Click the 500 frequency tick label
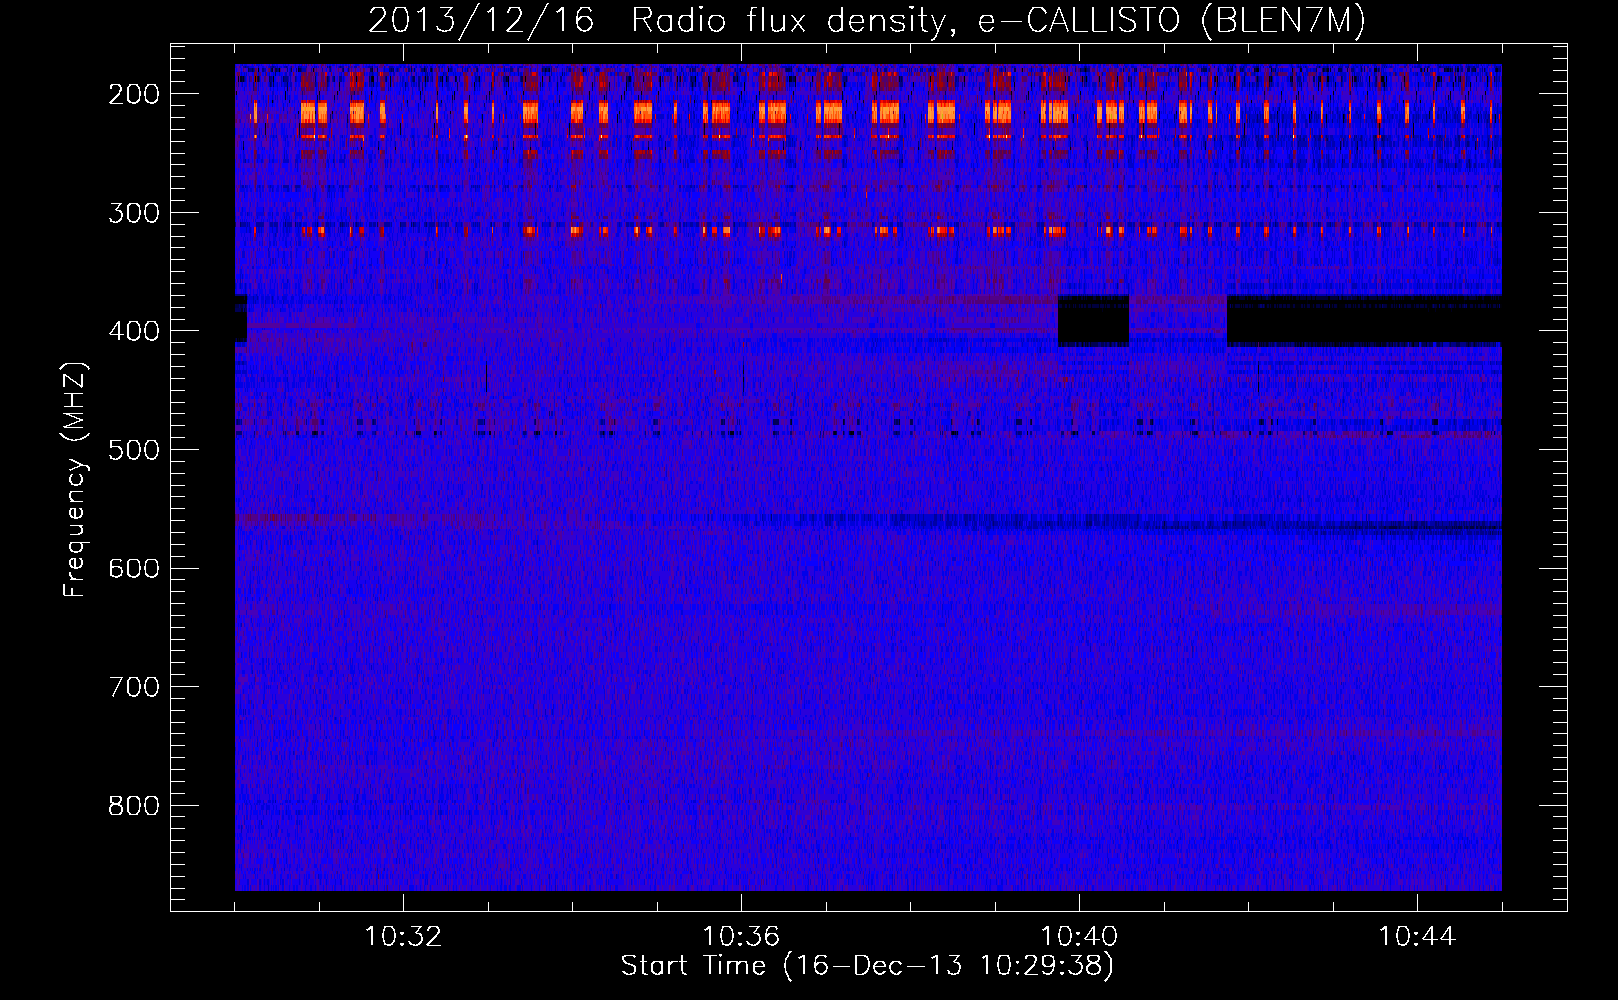 coord(133,450)
